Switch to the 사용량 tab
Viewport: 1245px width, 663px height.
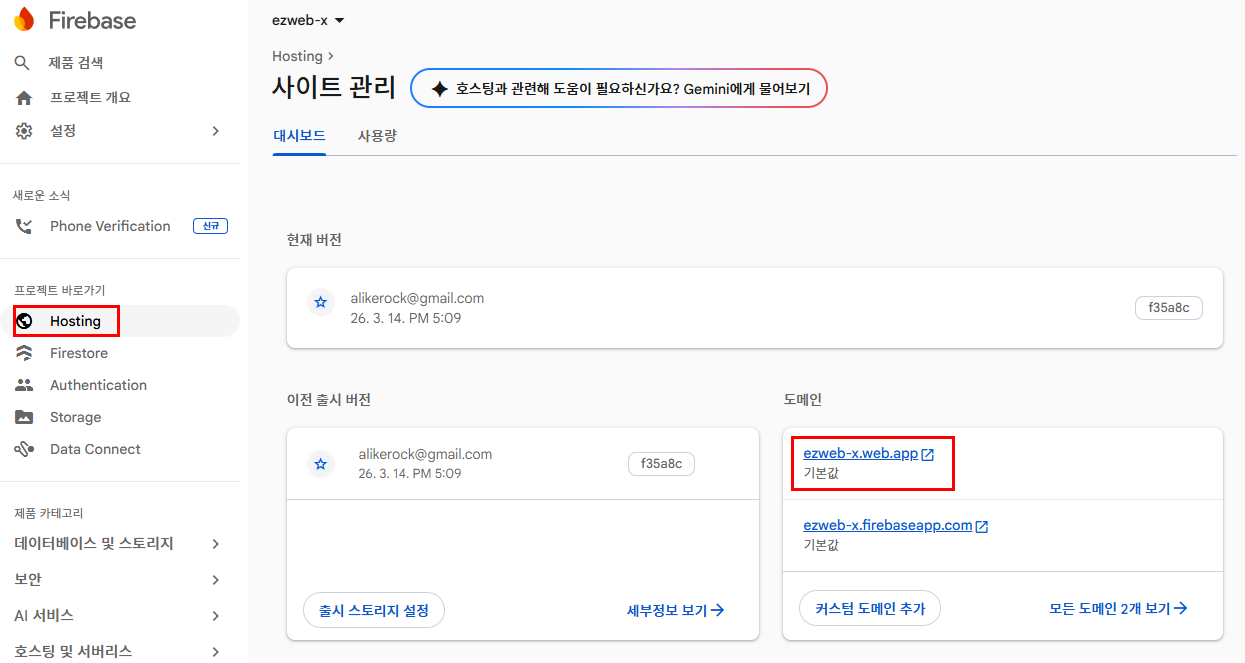pyautogui.click(x=377, y=136)
